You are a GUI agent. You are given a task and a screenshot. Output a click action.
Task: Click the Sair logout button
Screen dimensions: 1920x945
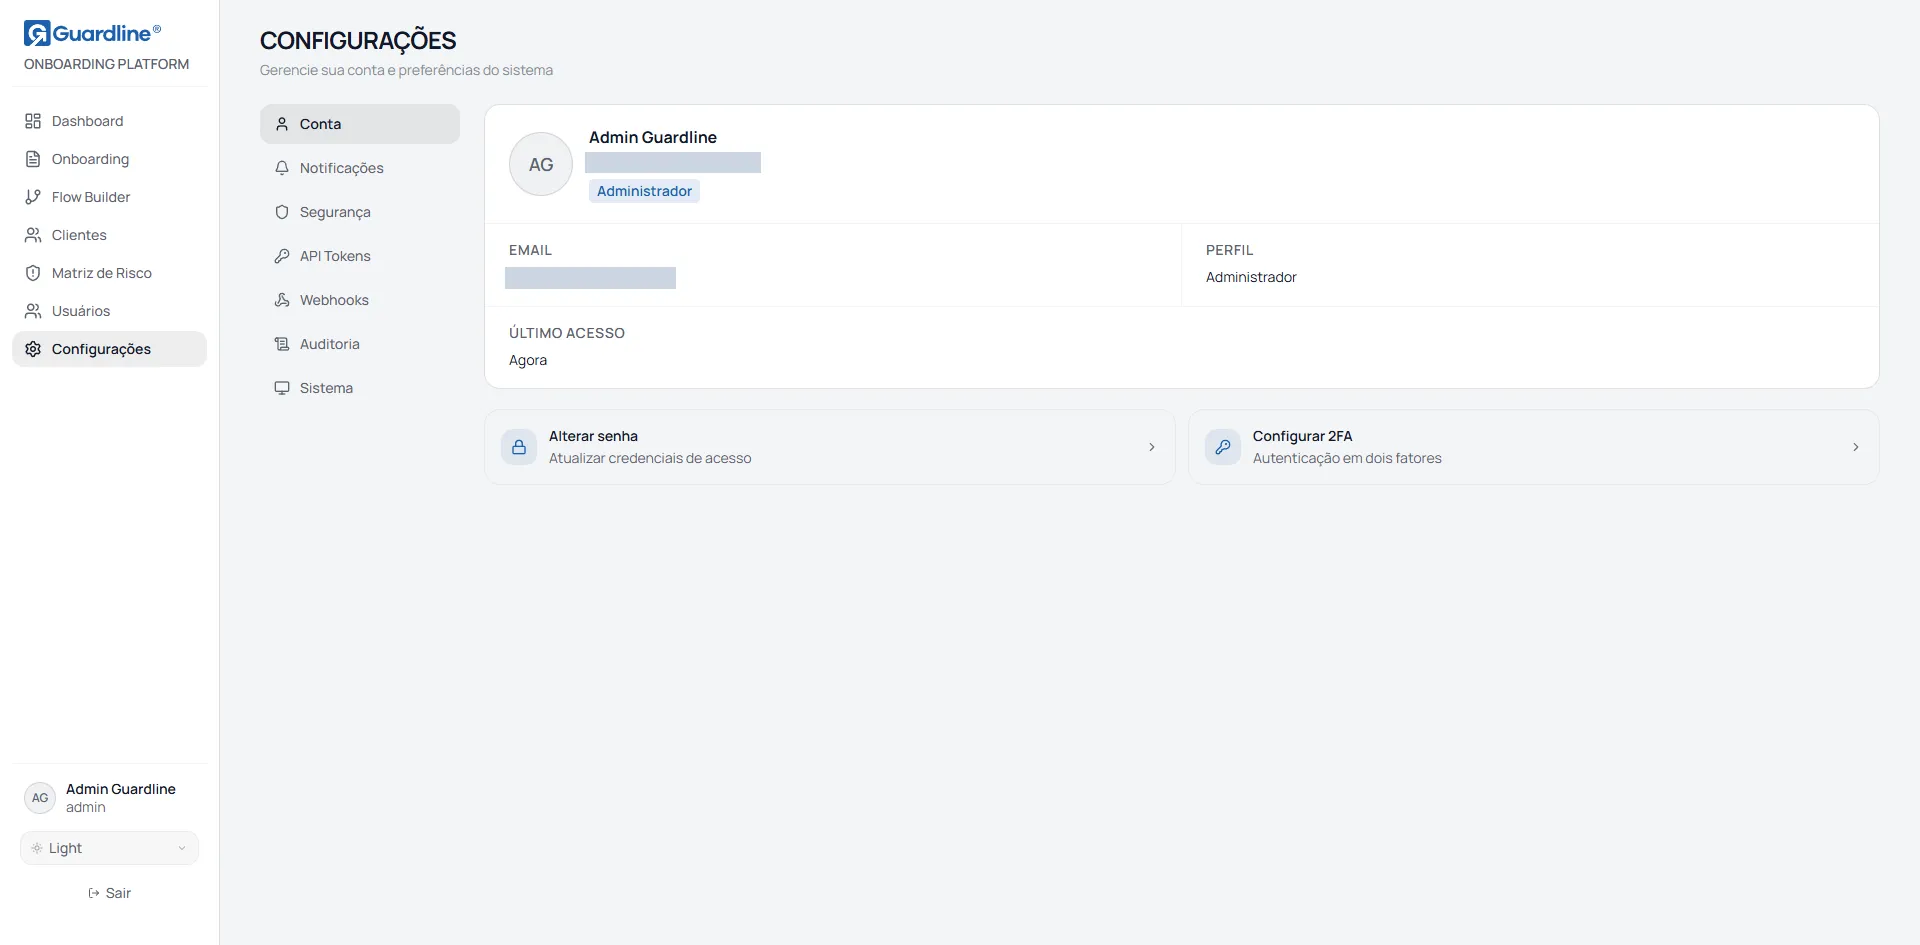click(x=109, y=893)
